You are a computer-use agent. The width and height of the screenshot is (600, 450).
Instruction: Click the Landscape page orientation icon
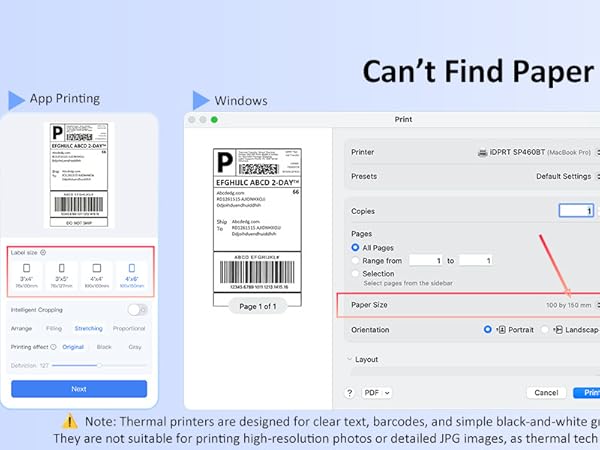pos(558,329)
